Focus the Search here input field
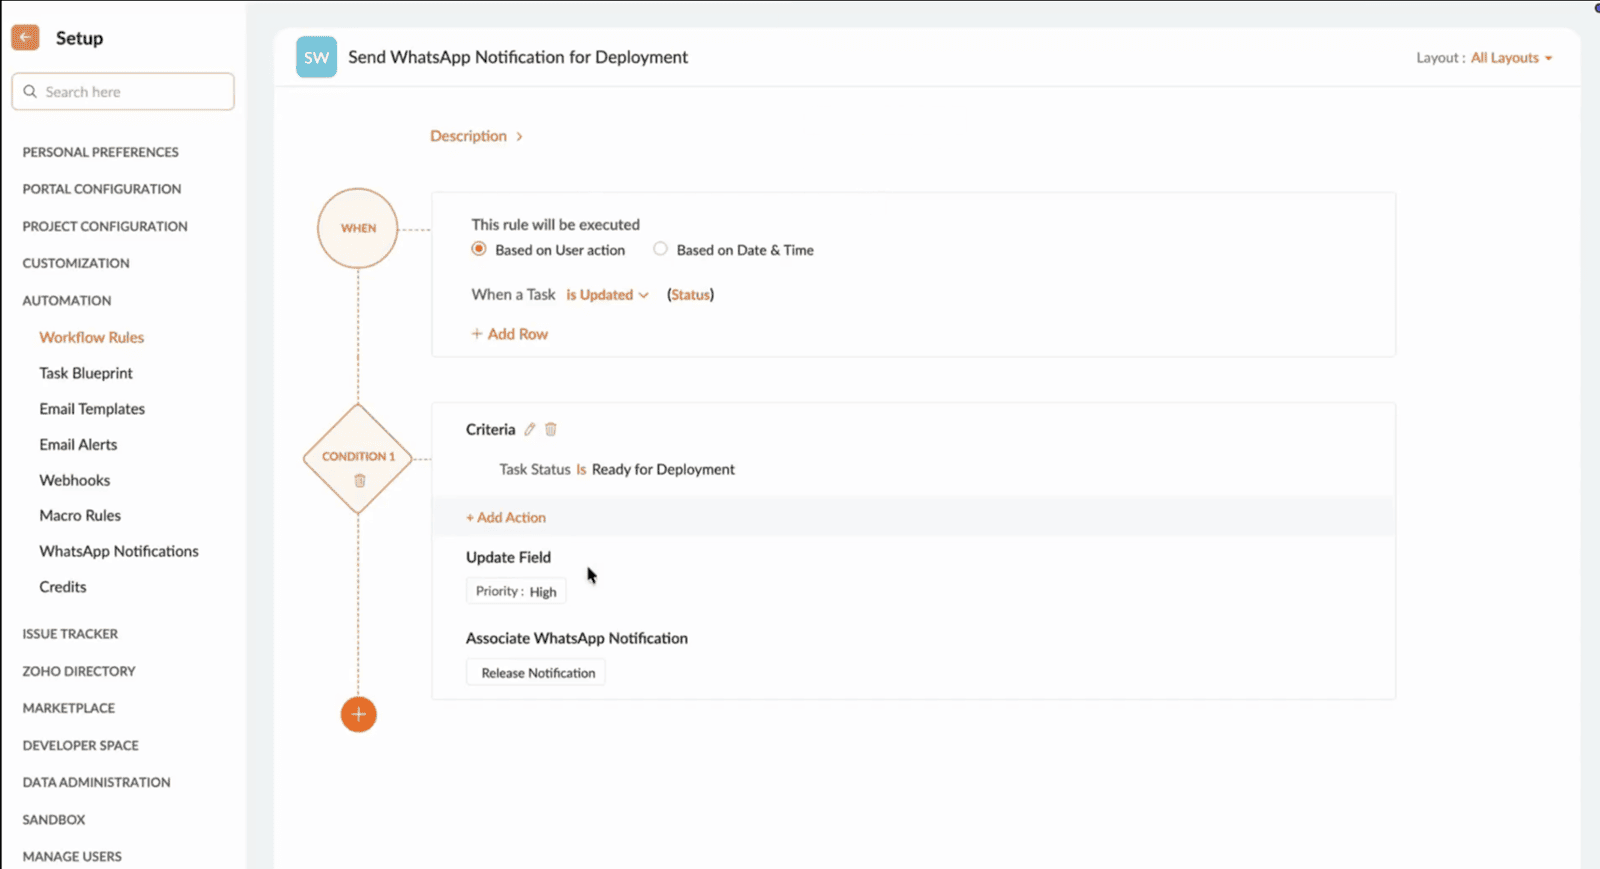The image size is (1600, 869). (123, 91)
